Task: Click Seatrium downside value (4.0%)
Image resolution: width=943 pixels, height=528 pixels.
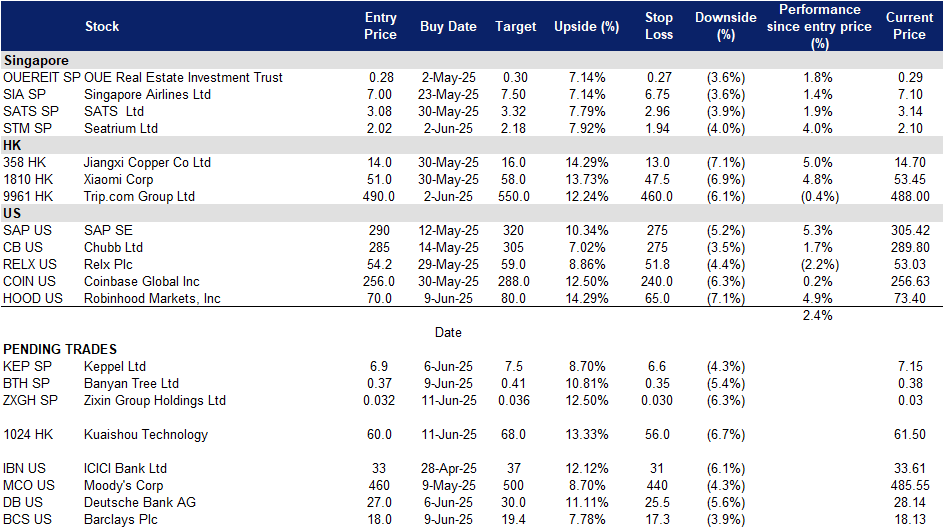Action: click(x=725, y=129)
